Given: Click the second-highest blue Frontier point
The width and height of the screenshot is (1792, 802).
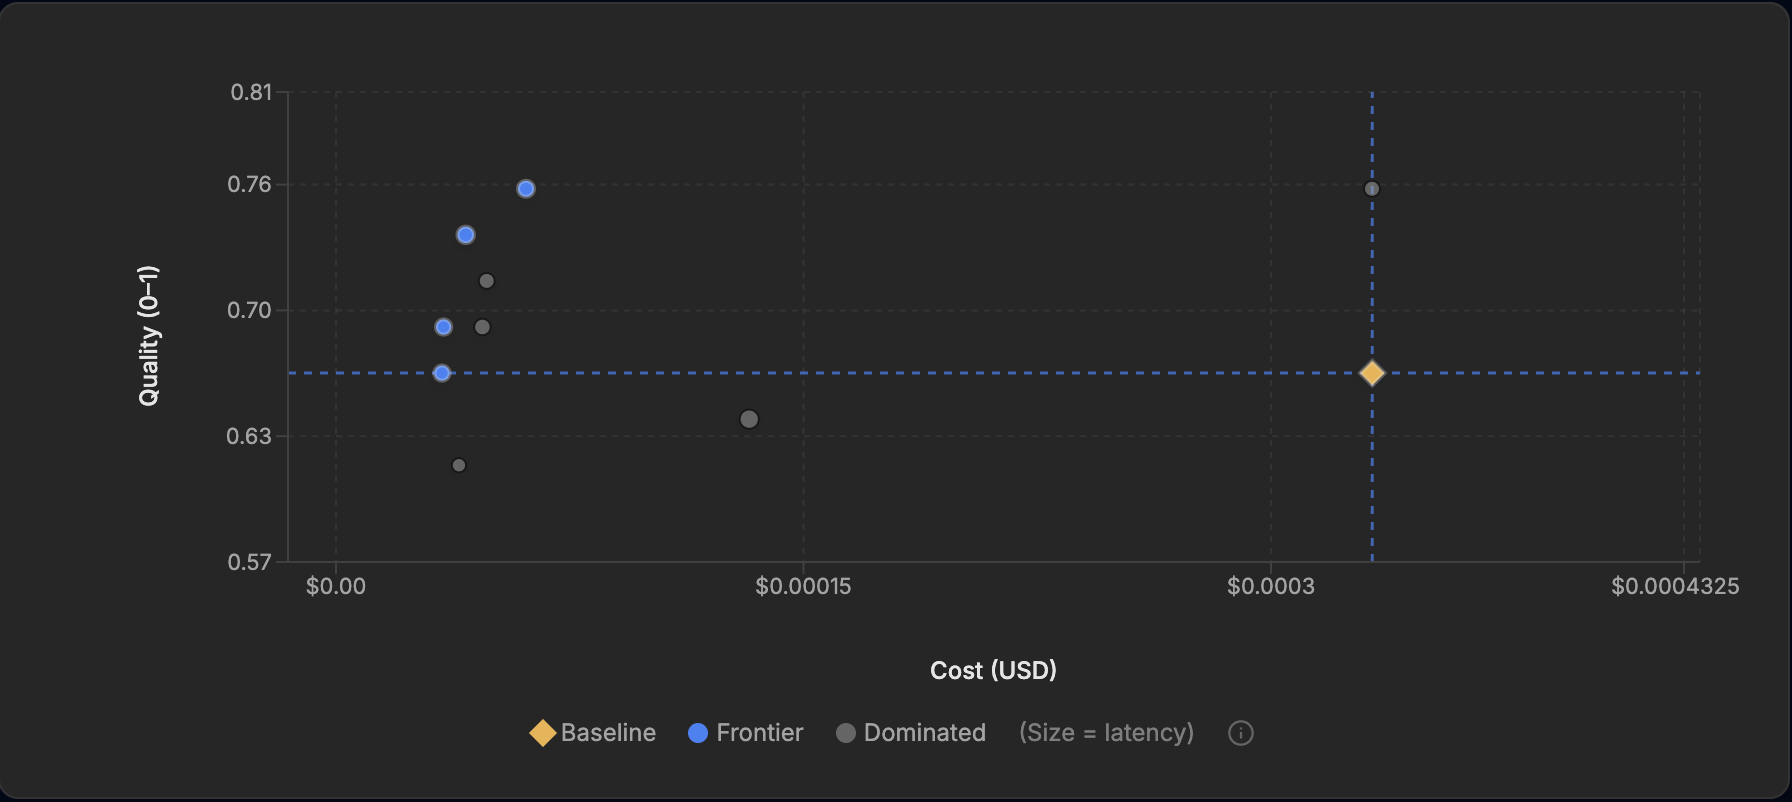Looking at the screenshot, I should pyautogui.click(x=466, y=235).
